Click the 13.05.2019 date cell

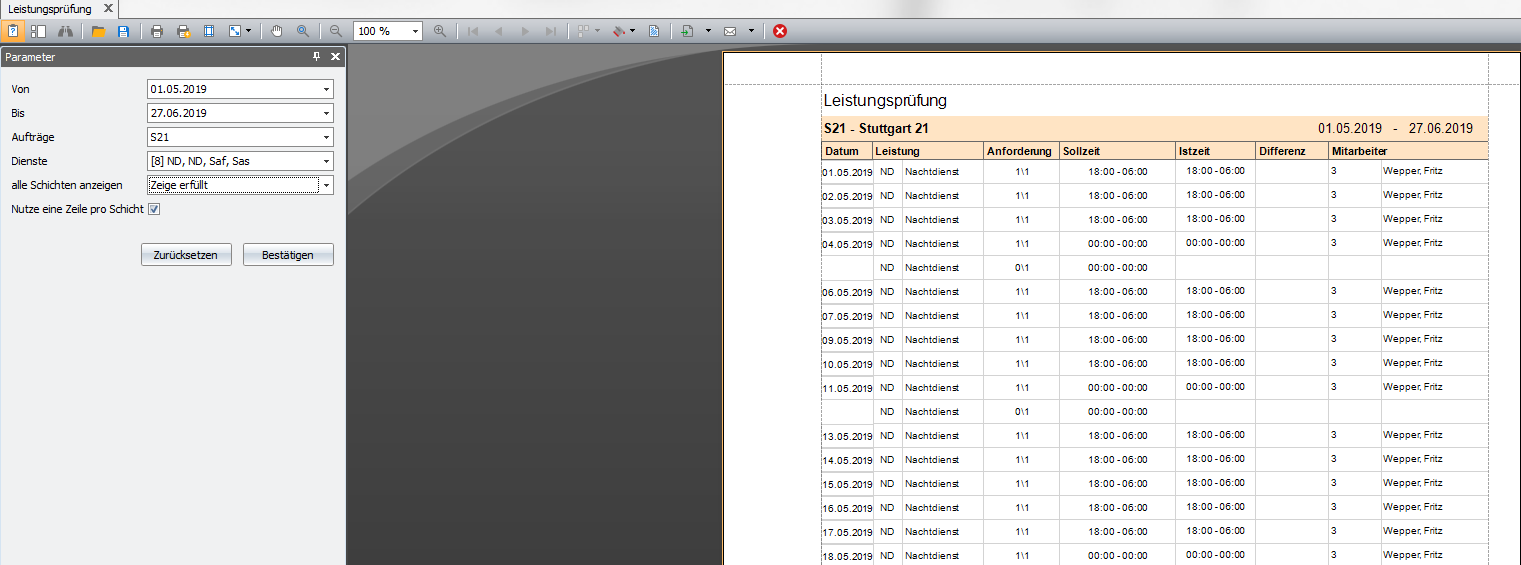tap(847, 436)
